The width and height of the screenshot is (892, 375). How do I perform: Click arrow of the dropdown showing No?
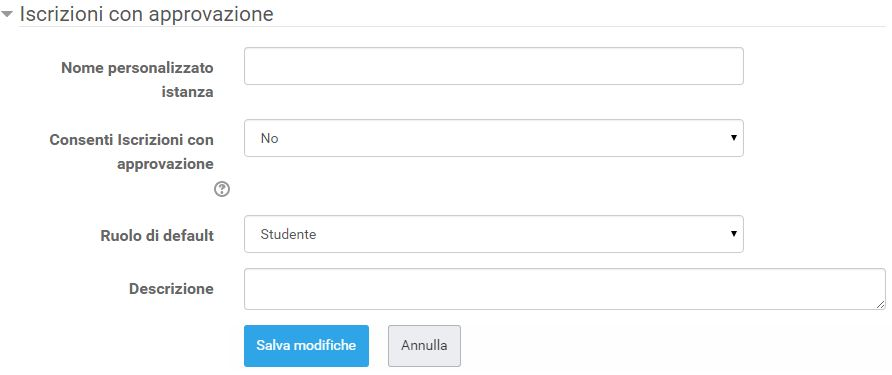point(733,138)
